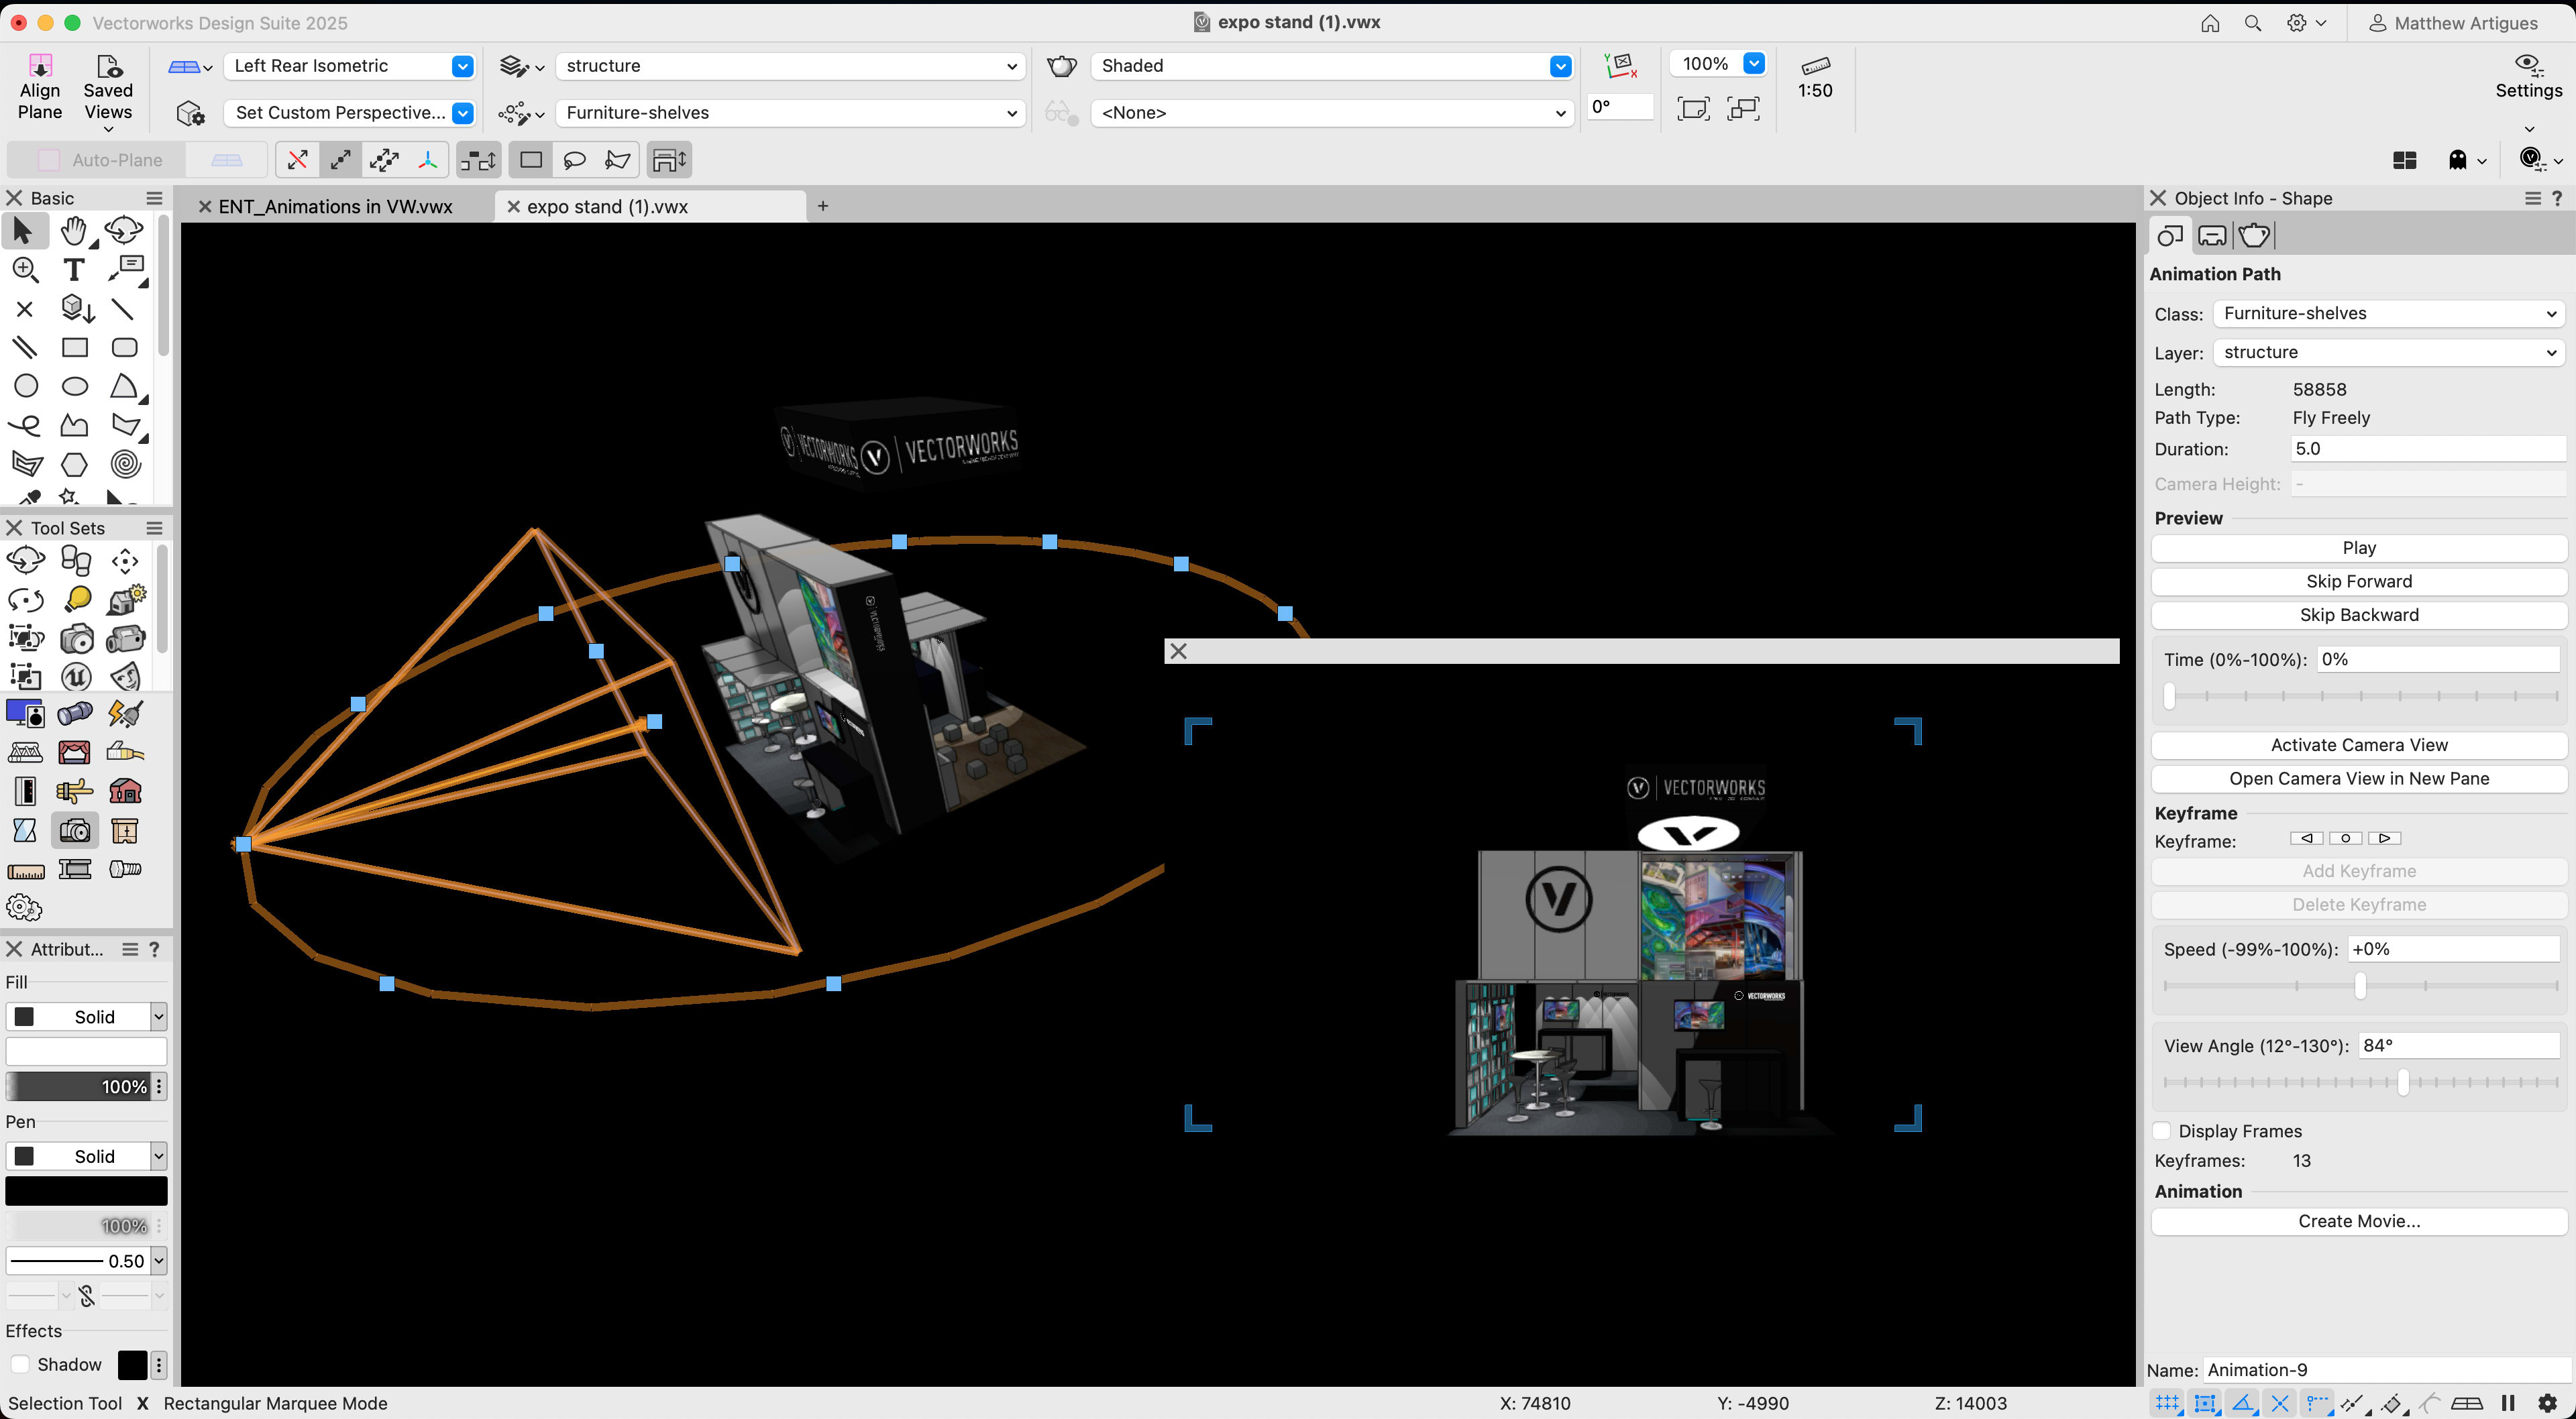Choose the Rectangle tool
2576x1419 pixels.
coord(75,348)
